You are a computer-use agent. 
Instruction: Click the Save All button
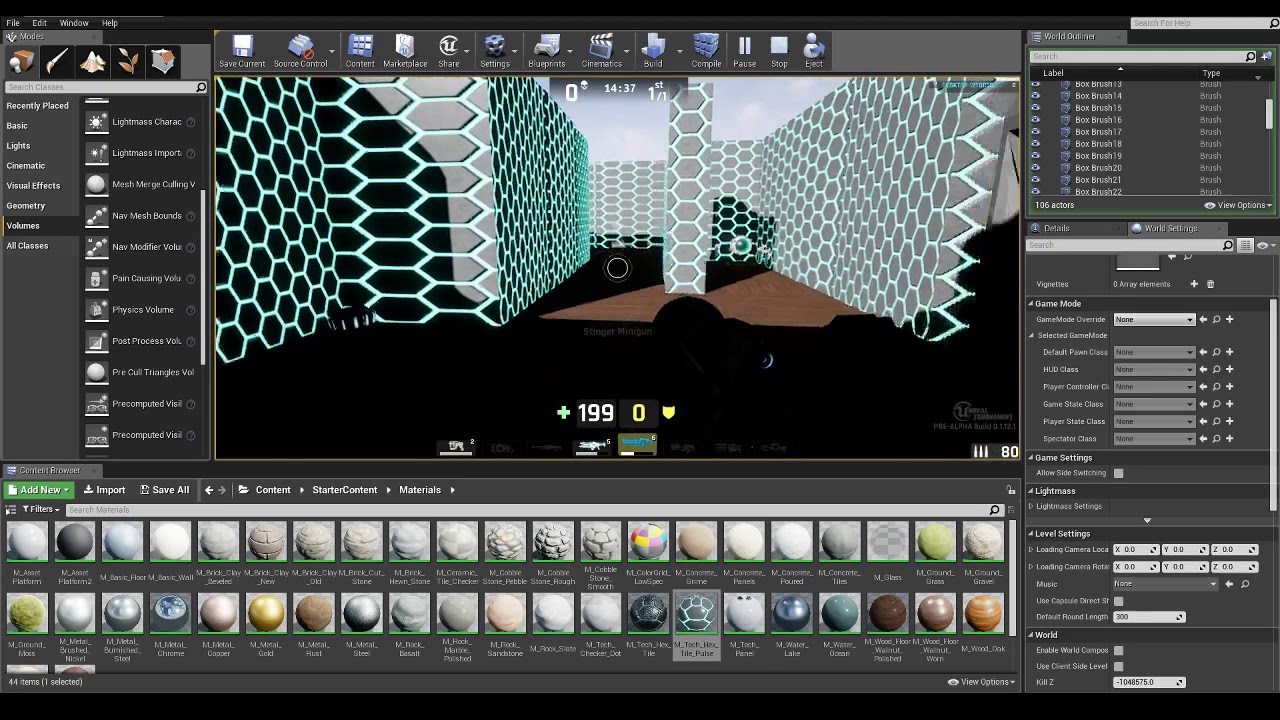coord(164,490)
